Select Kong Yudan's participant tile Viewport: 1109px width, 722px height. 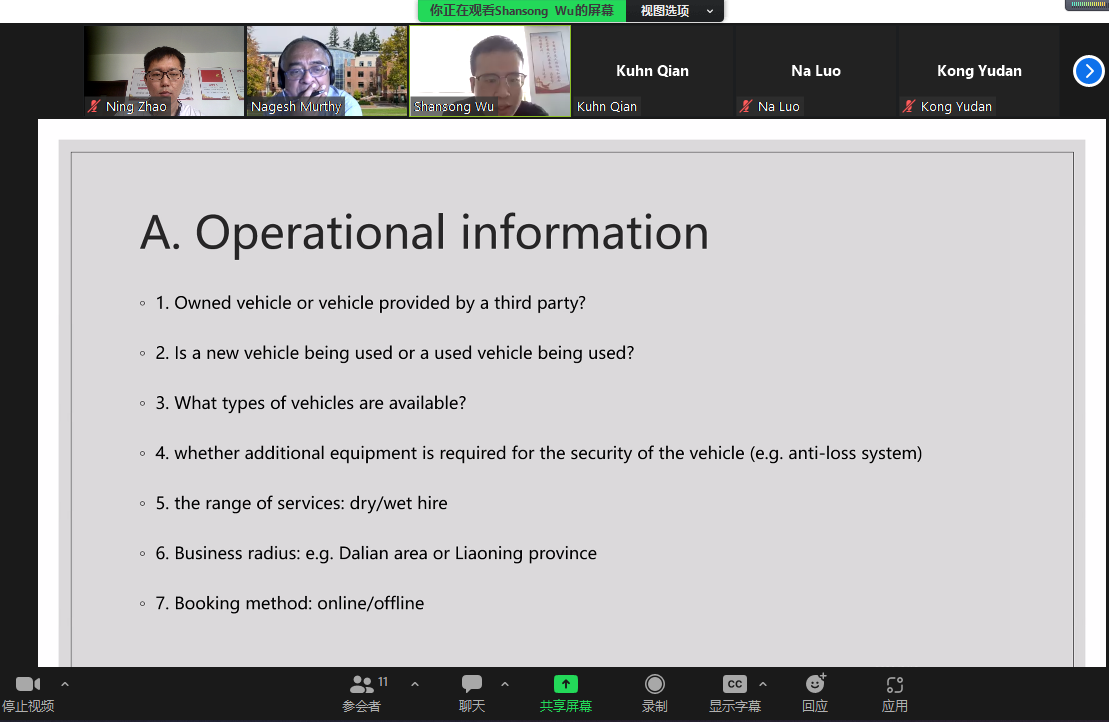tap(979, 71)
